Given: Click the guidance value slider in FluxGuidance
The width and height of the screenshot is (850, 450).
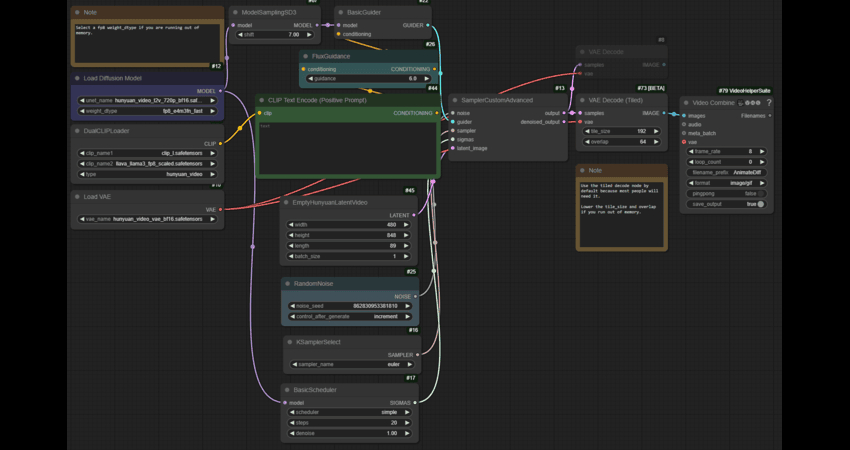Looking at the screenshot, I should (369, 78).
